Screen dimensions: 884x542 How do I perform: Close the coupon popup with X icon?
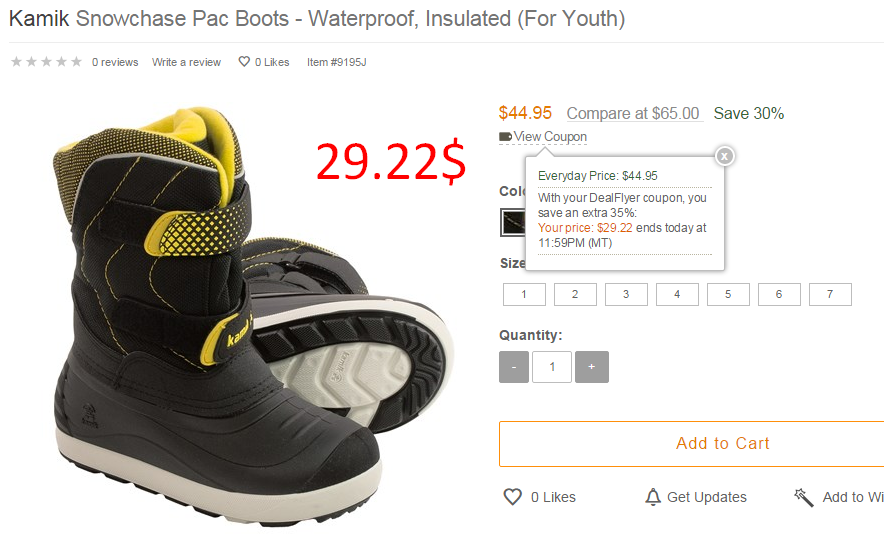724,156
